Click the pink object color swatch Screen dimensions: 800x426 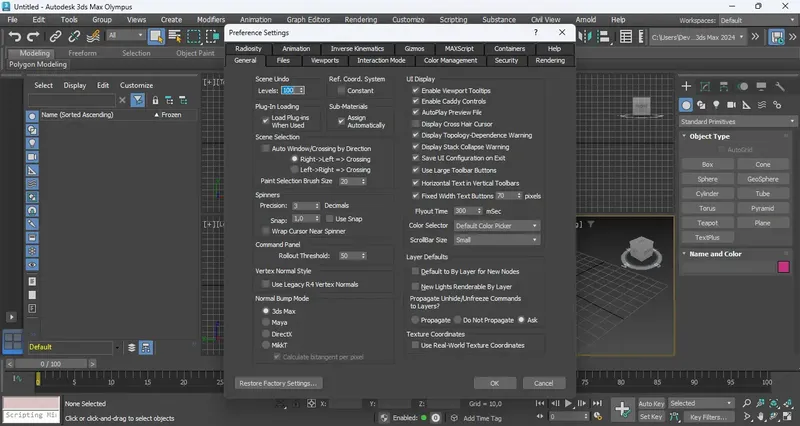click(x=784, y=267)
